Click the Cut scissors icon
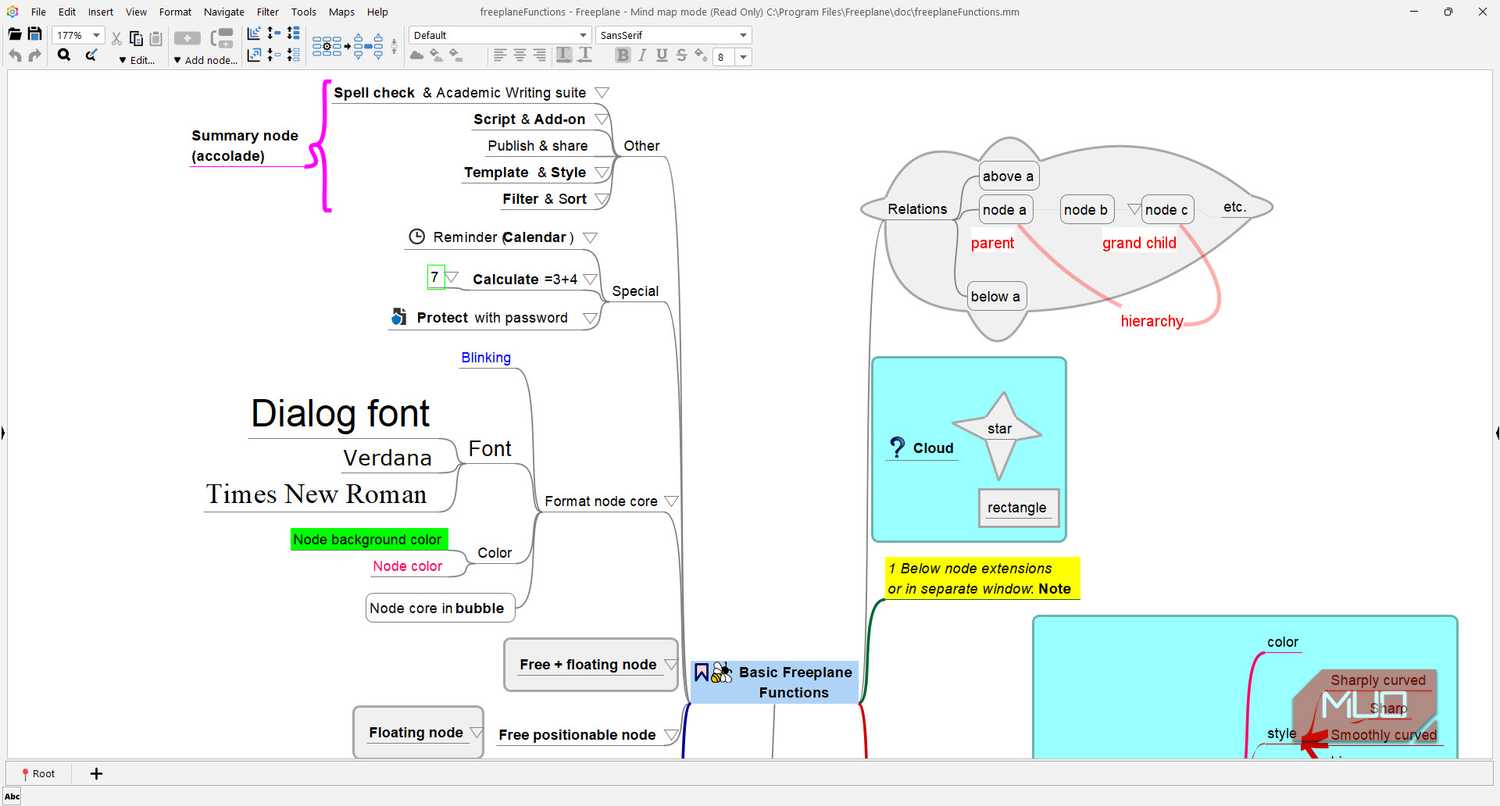This screenshot has width=1500, height=806. [116, 38]
